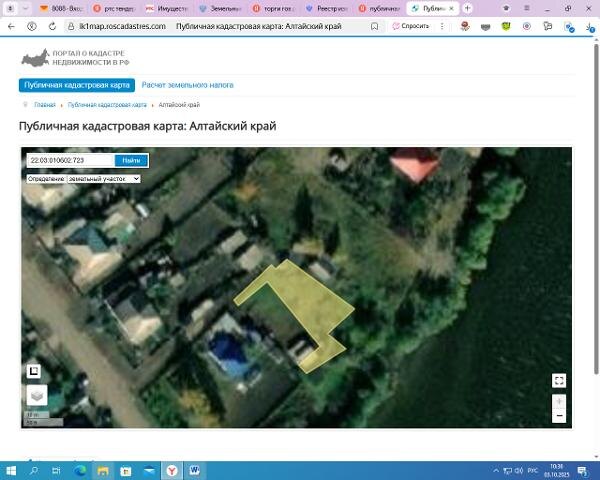Go to 'Главная' breadcrumb link
Screen dimensions: 600x480
[45, 104]
